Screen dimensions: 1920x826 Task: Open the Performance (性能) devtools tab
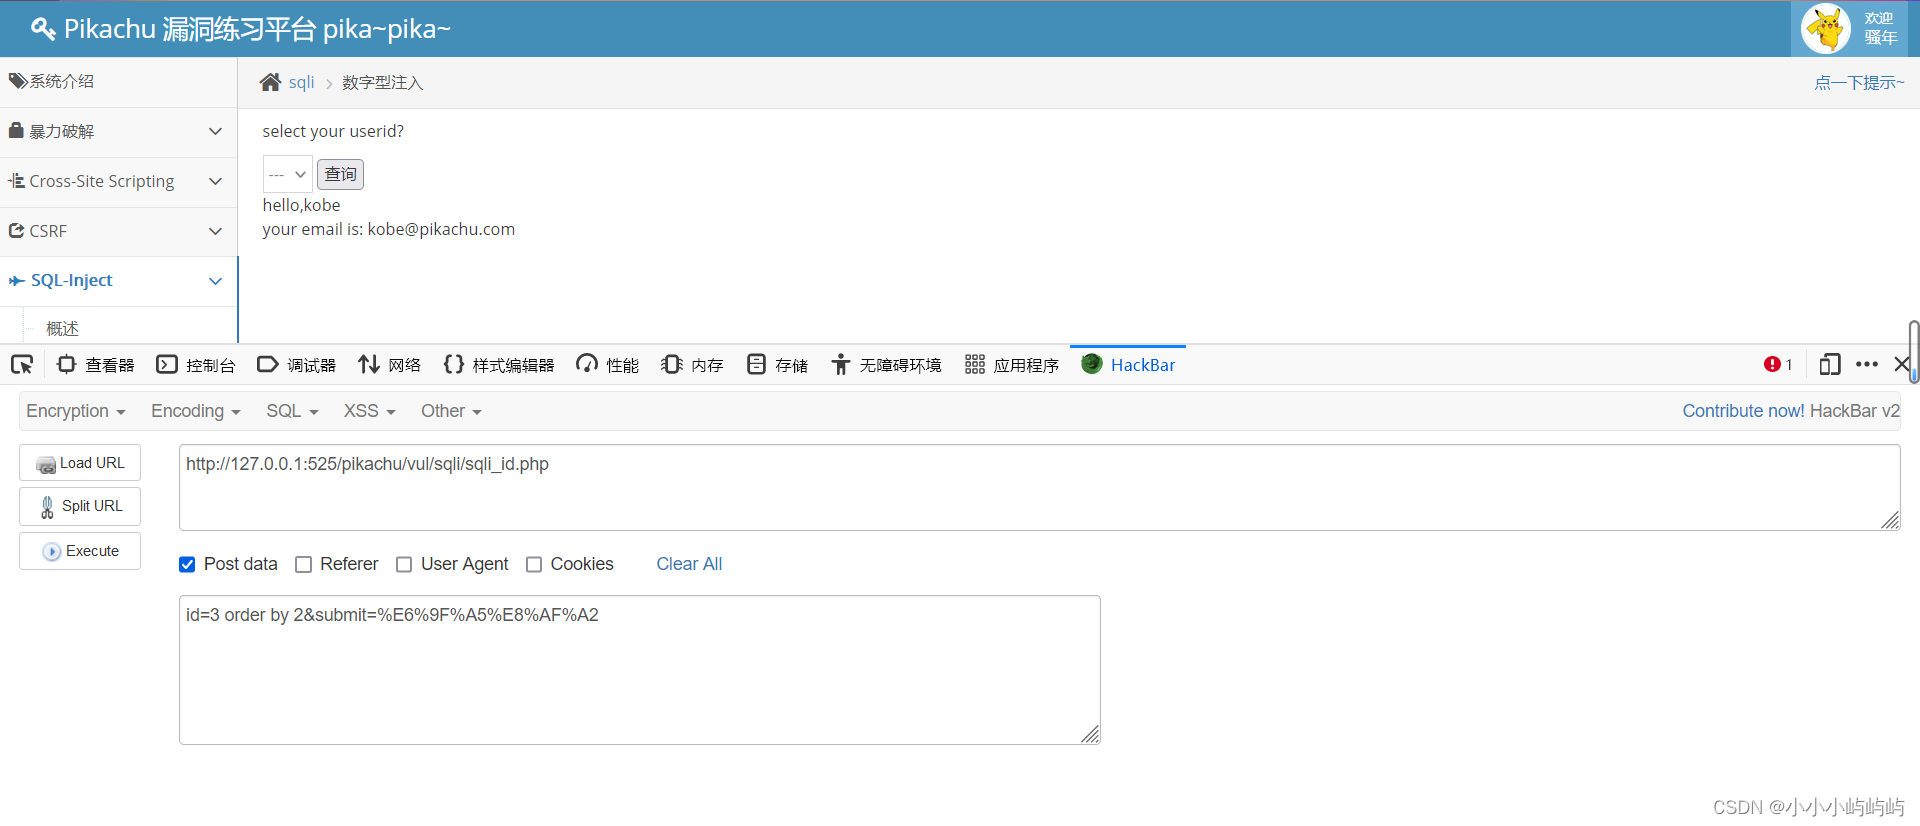coord(607,365)
